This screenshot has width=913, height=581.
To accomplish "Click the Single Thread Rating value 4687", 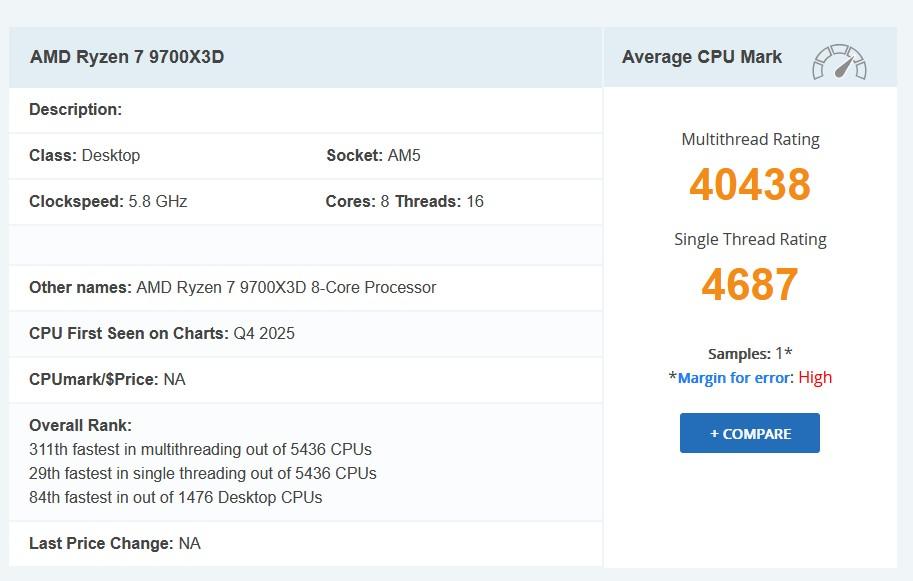I will tap(750, 285).
